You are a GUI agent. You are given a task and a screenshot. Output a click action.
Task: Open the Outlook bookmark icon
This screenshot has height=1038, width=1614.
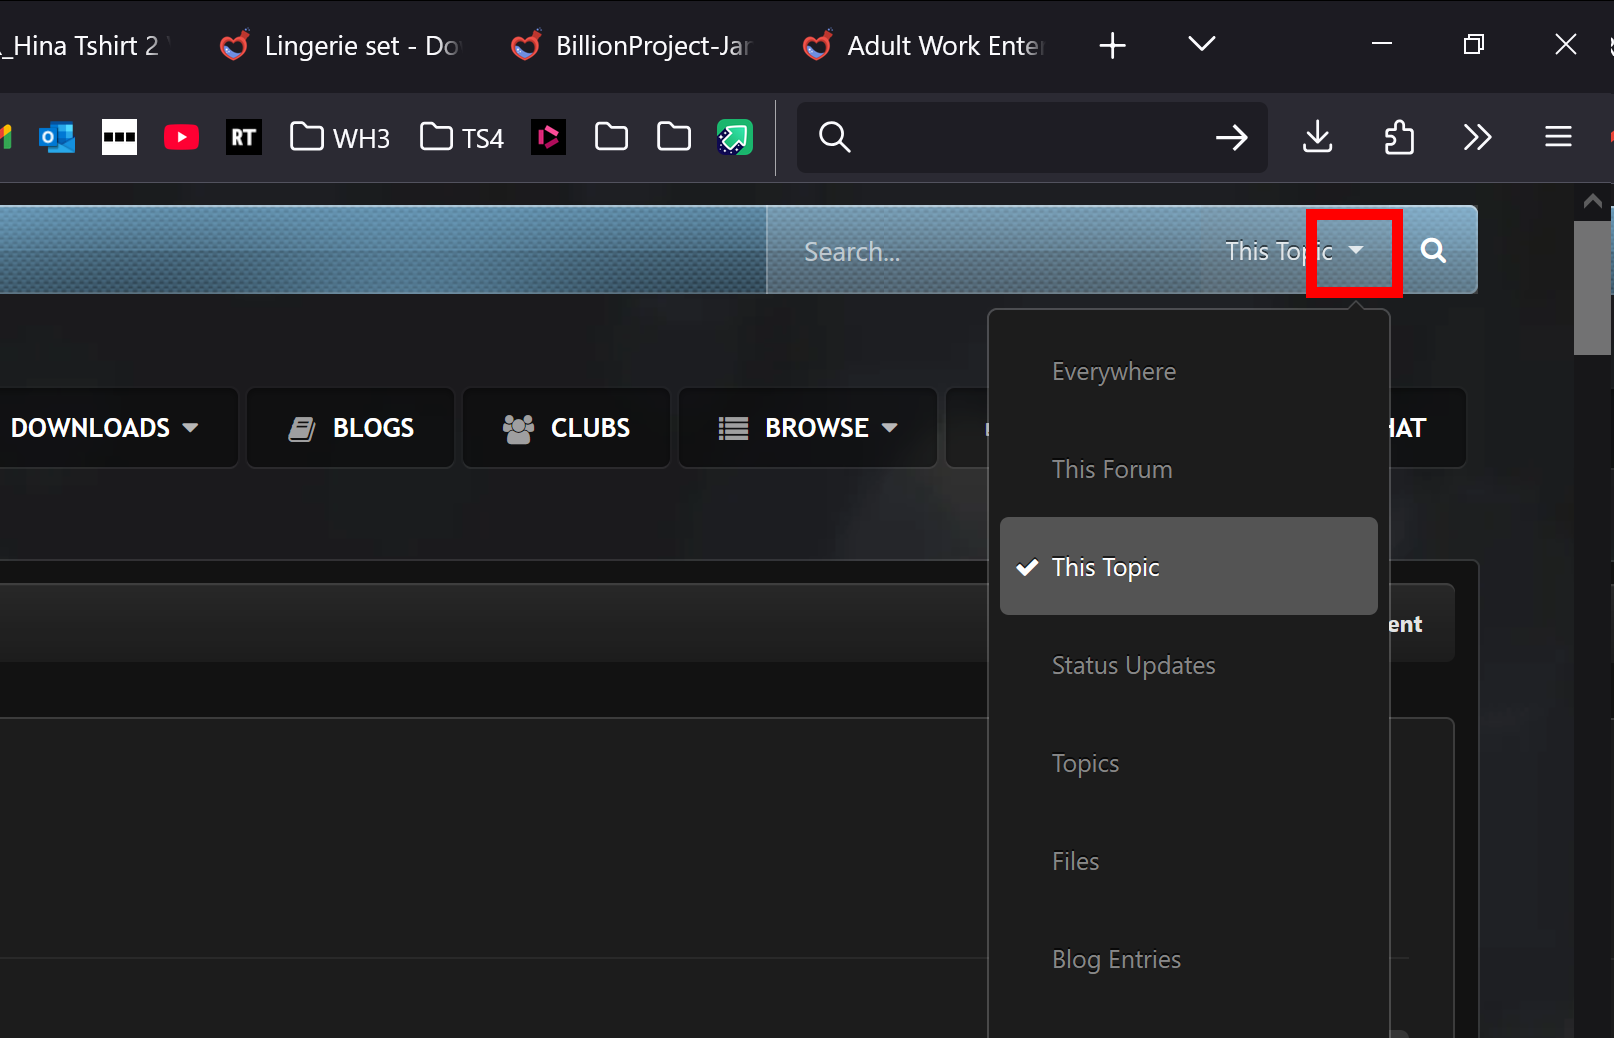pos(57,137)
